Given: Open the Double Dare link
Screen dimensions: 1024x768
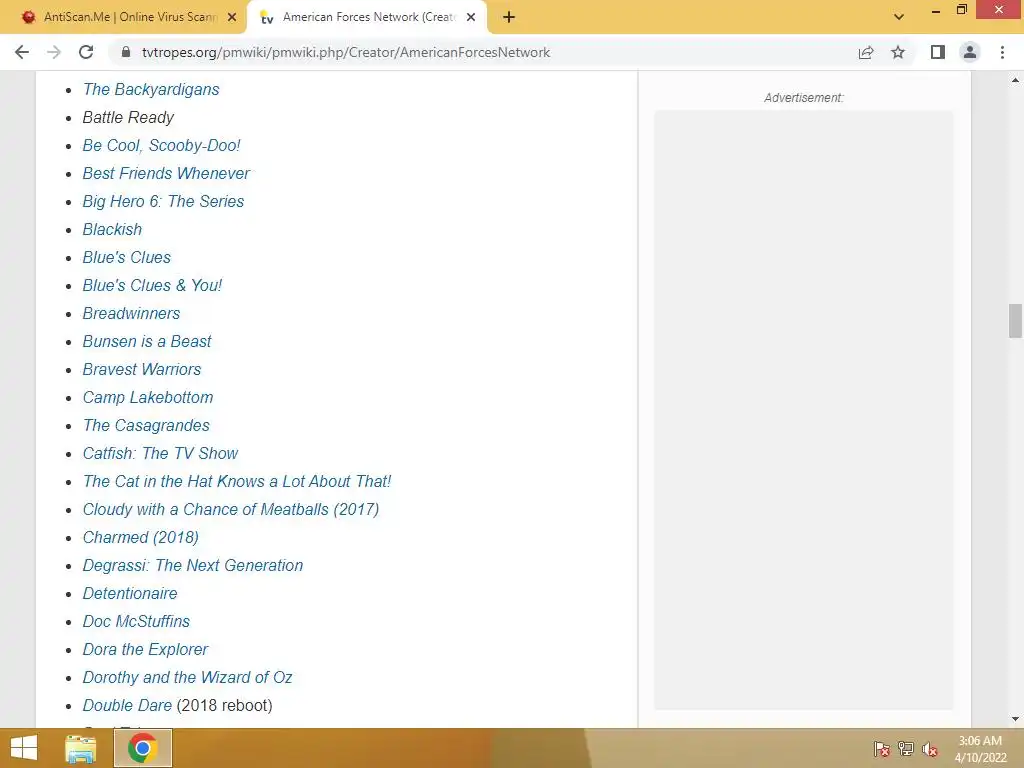Looking at the screenshot, I should [x=127, y=706].
